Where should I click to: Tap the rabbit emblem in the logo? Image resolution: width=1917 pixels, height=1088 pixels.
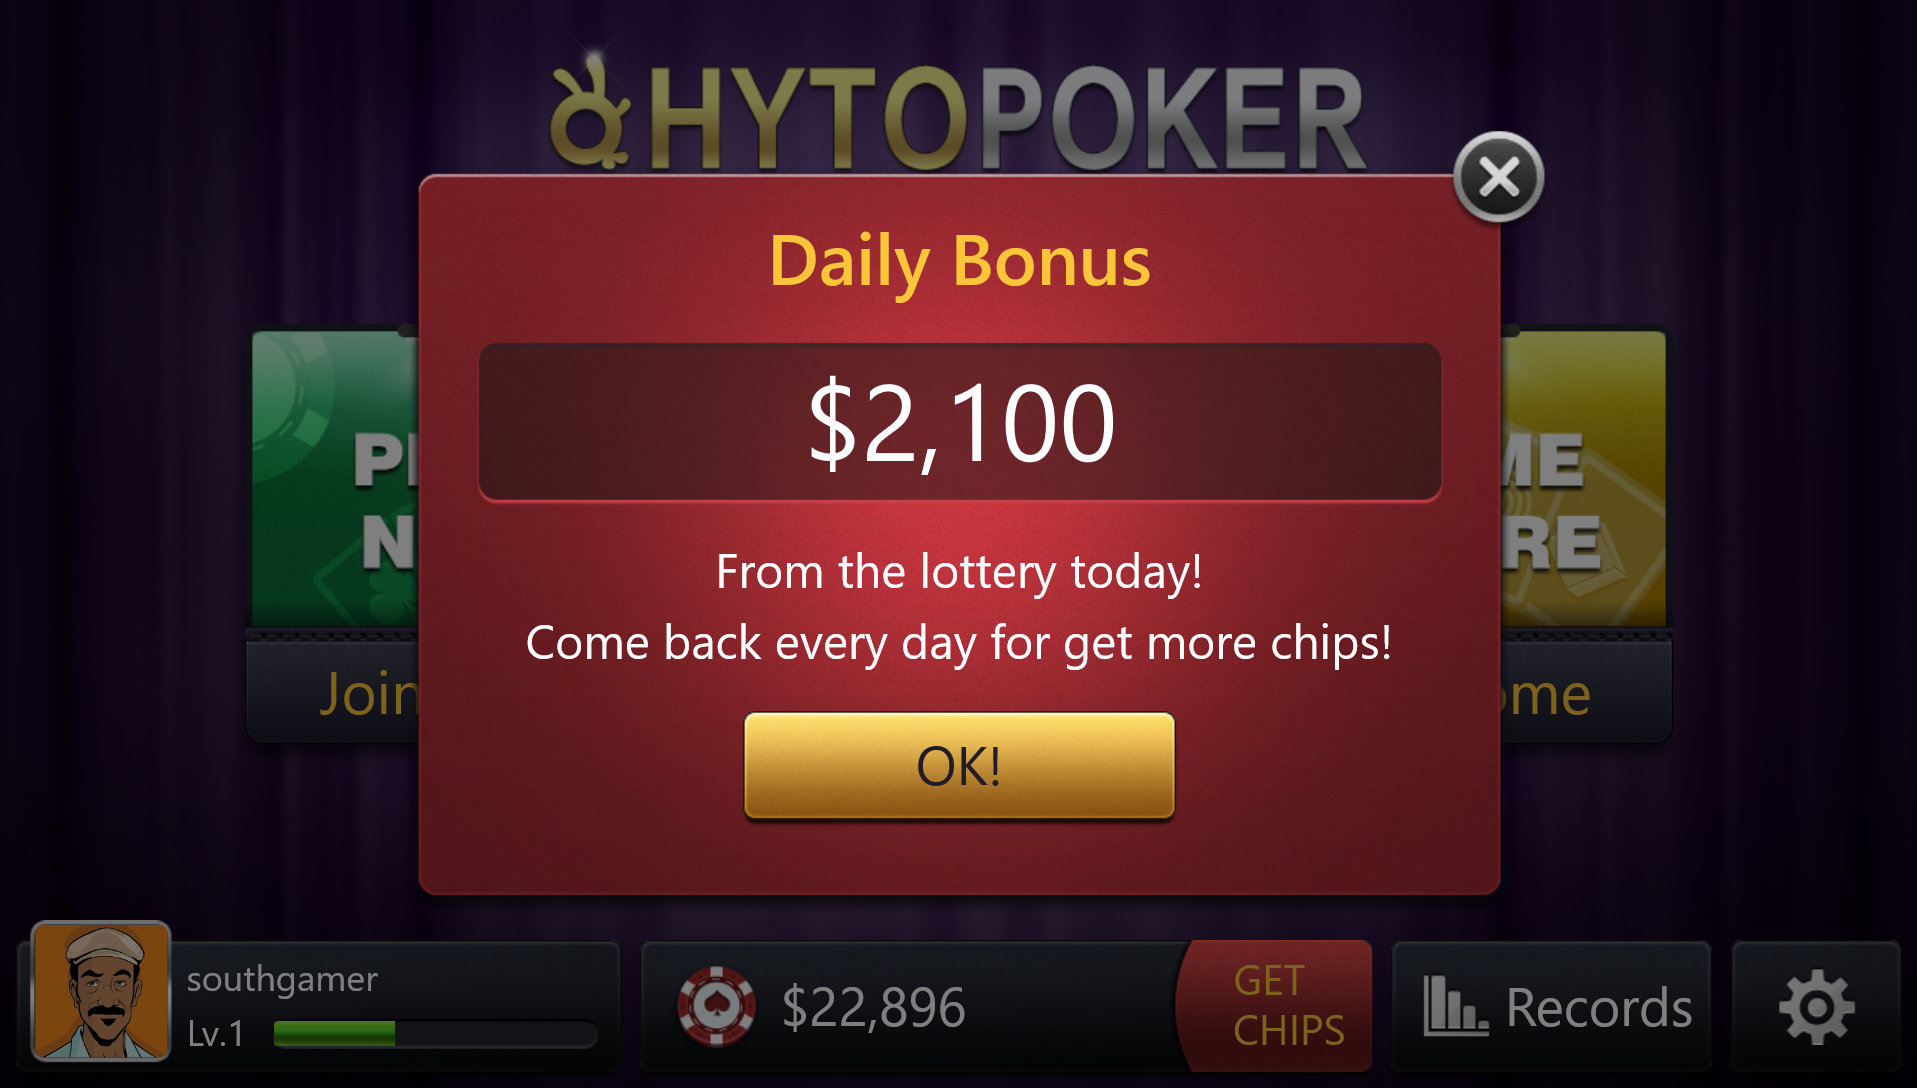tap(590, 113)
